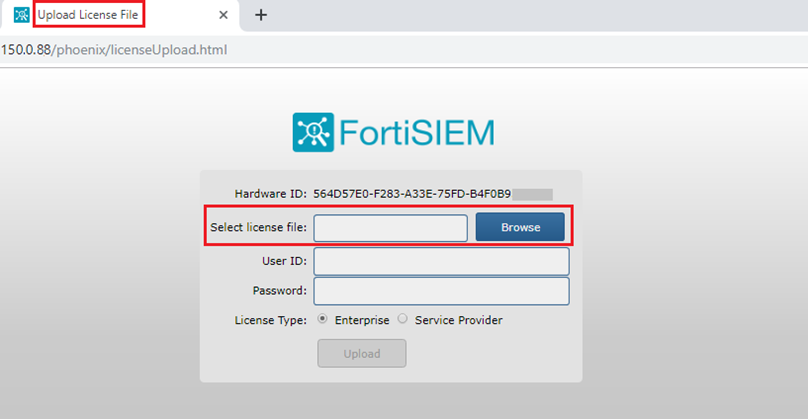Close the Upload License File tab
808x419 pixels.
224,15
